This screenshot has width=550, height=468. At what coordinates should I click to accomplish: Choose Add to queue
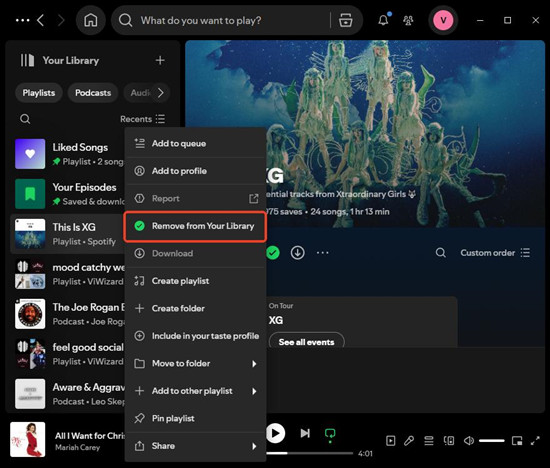(x=195, y=143)
